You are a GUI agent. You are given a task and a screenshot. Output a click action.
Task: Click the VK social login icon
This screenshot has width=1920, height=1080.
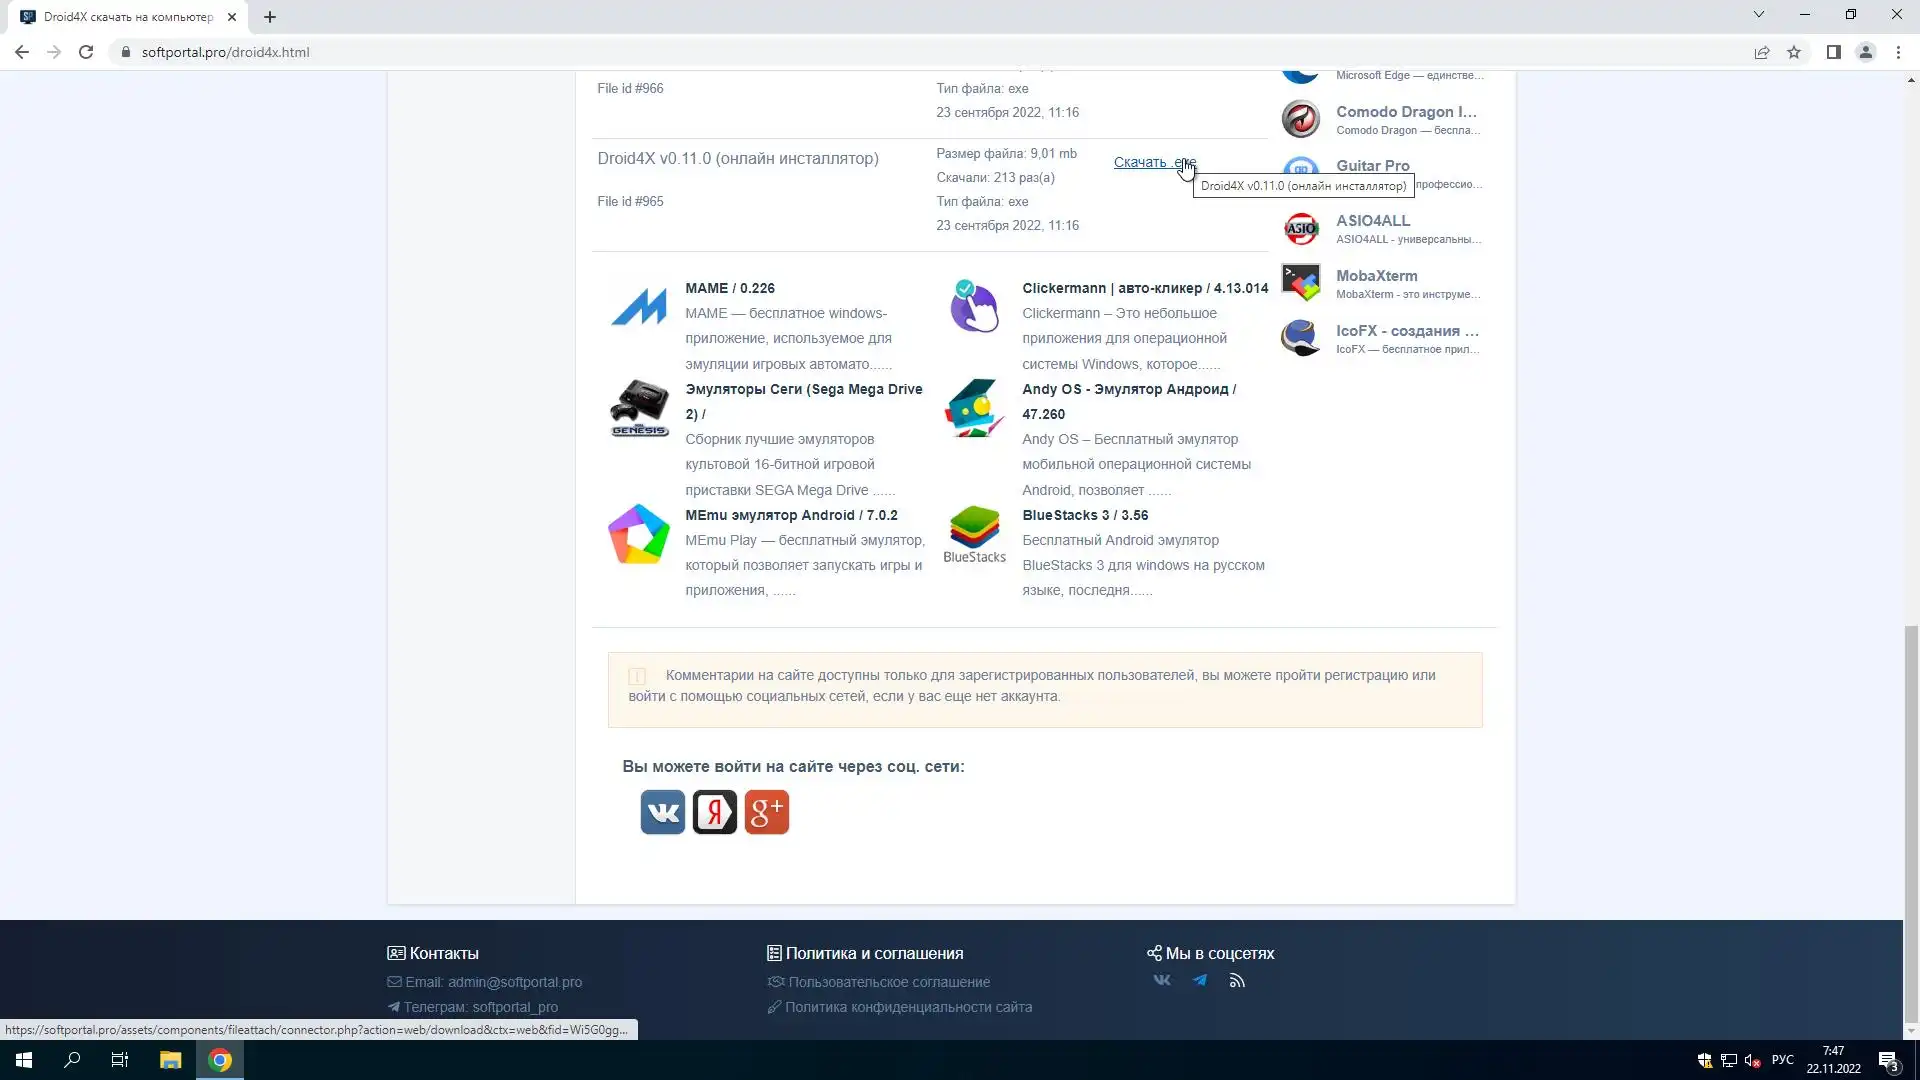pyautogui.click(x=662, y=812)
